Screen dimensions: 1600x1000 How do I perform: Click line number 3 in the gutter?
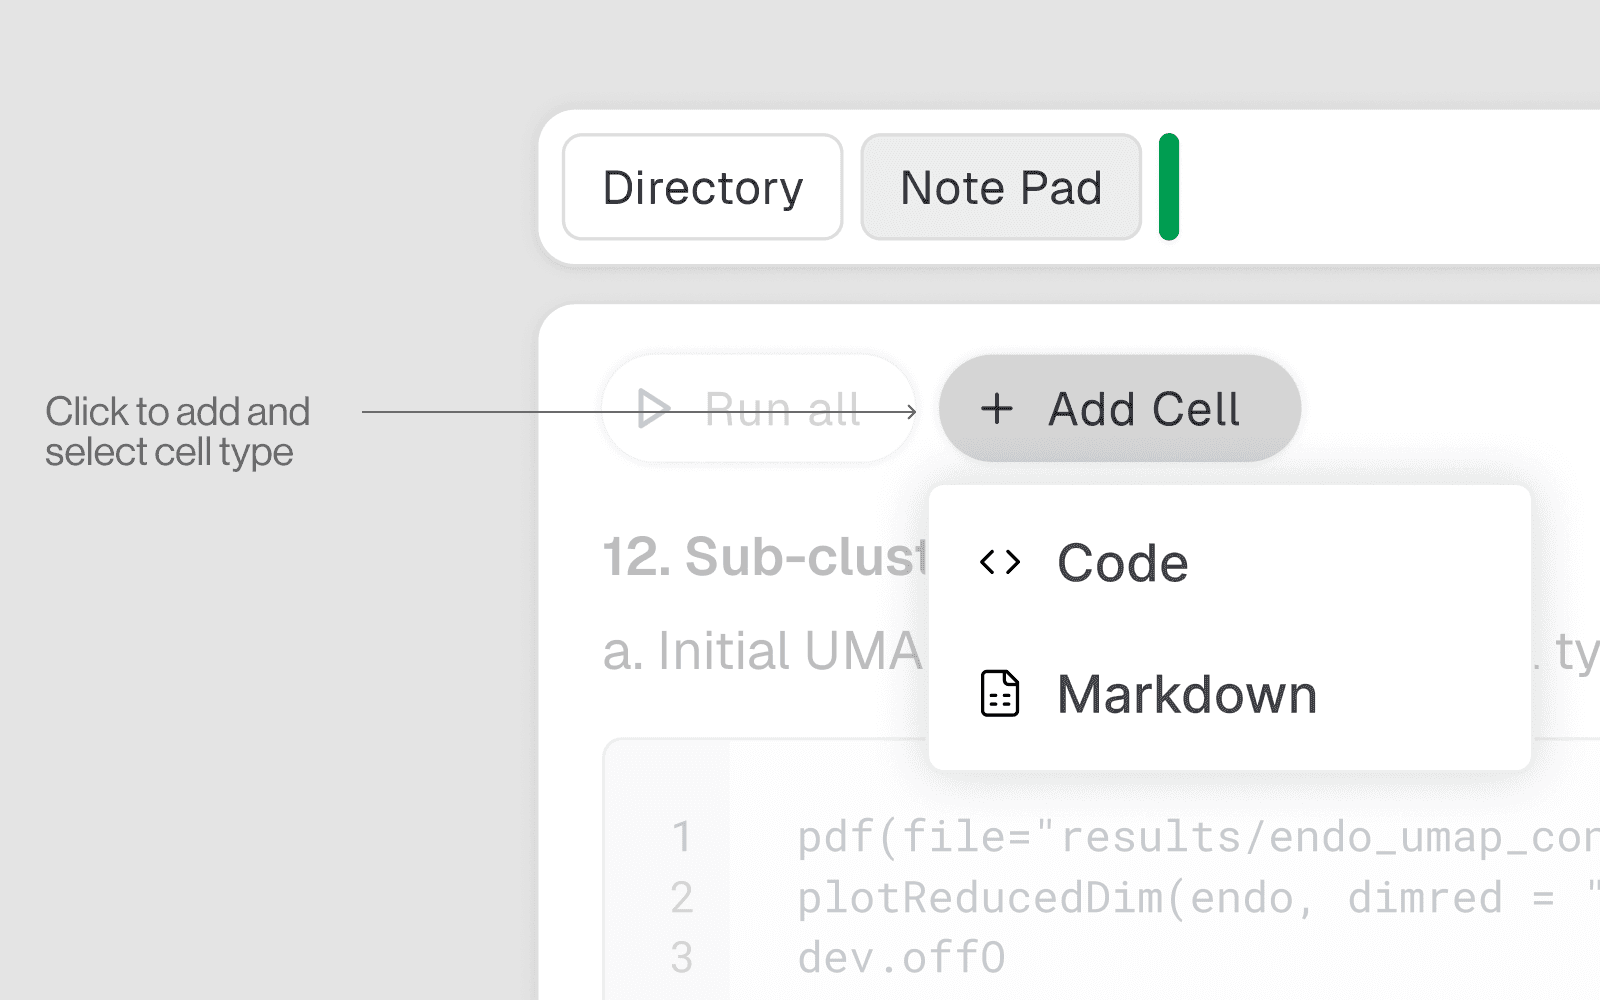[x=682, y=958]
